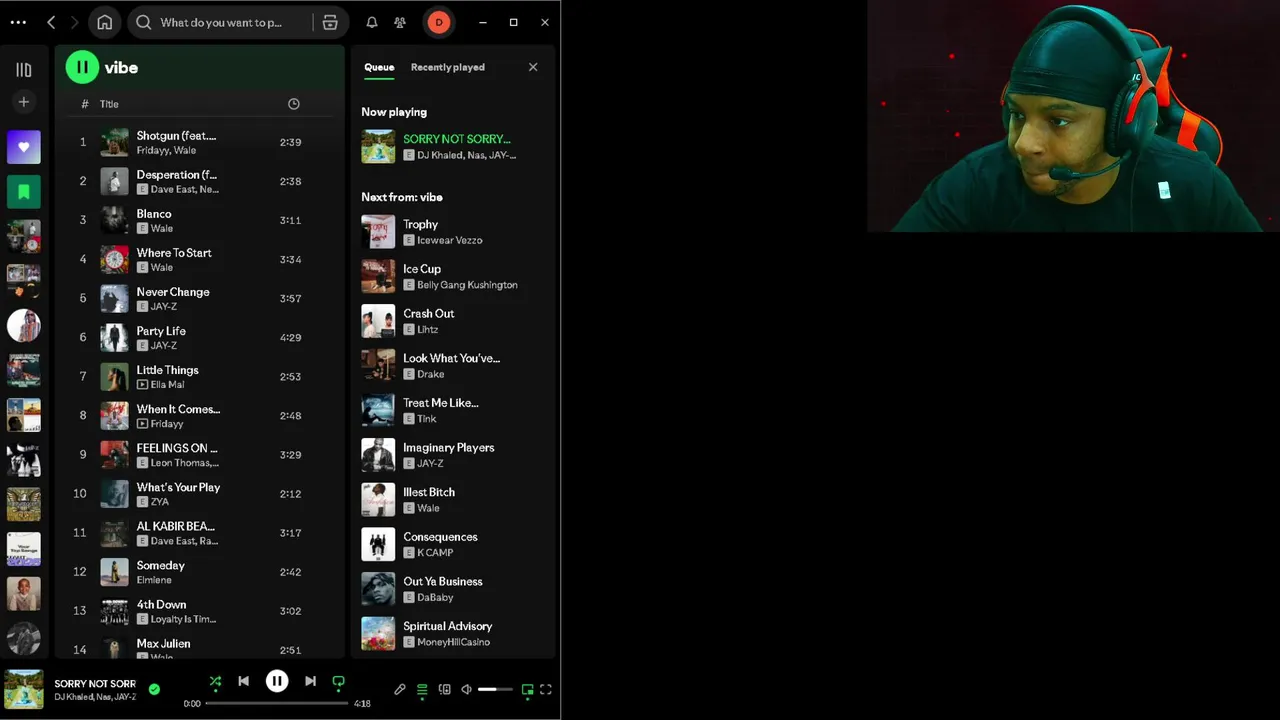The image size is (1280, 720).
Task: Go forward with the right arrow
Action: pyautogui.click(x=74, y=22)
